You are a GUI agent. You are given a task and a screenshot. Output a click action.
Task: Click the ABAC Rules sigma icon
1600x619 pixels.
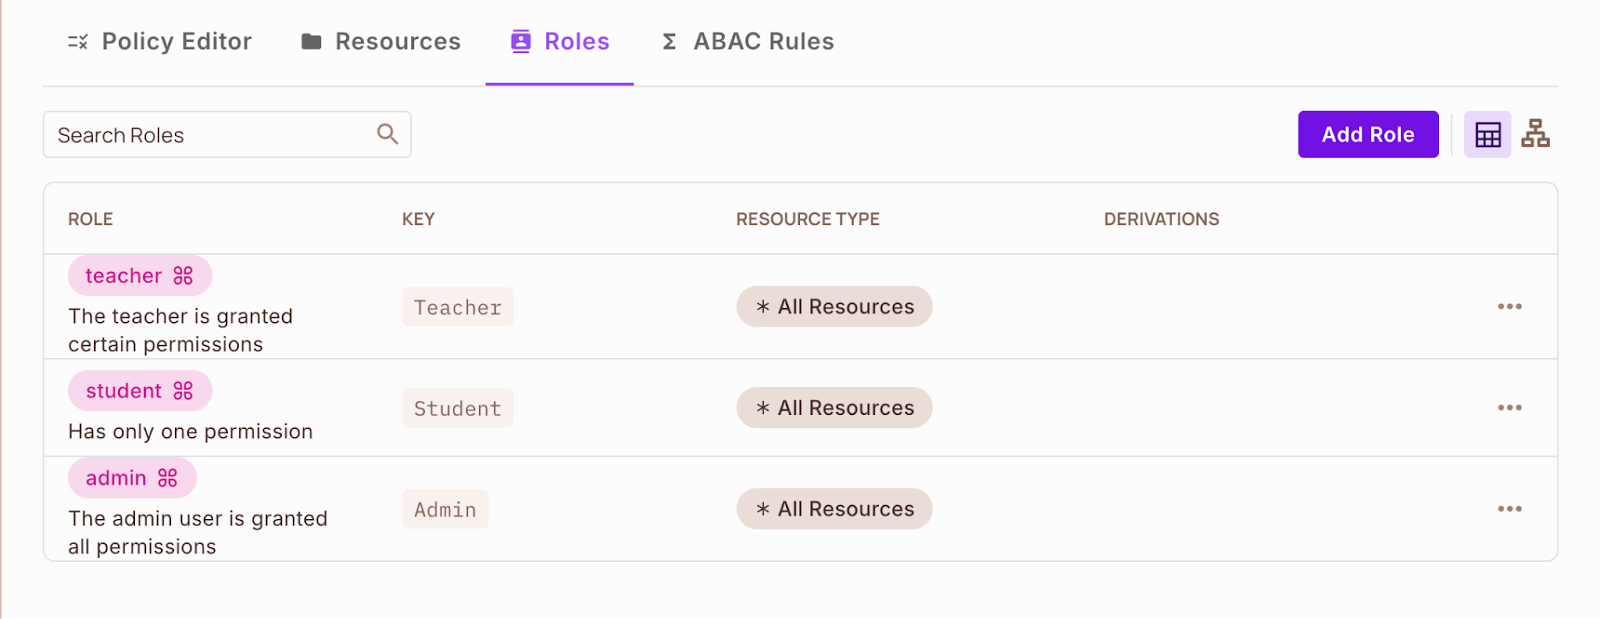coord(669,42)
